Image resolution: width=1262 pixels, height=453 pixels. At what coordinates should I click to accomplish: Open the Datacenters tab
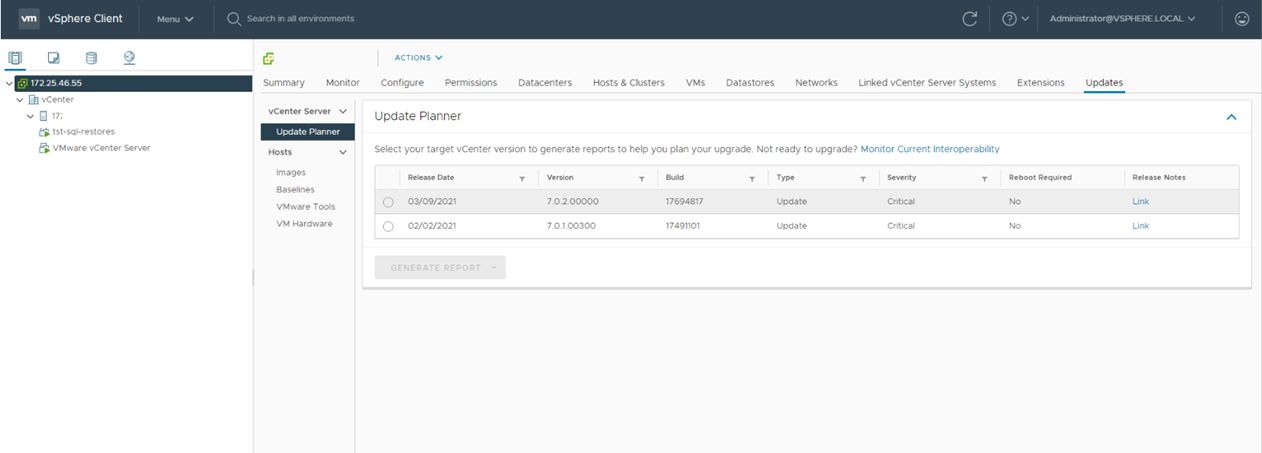545,83
